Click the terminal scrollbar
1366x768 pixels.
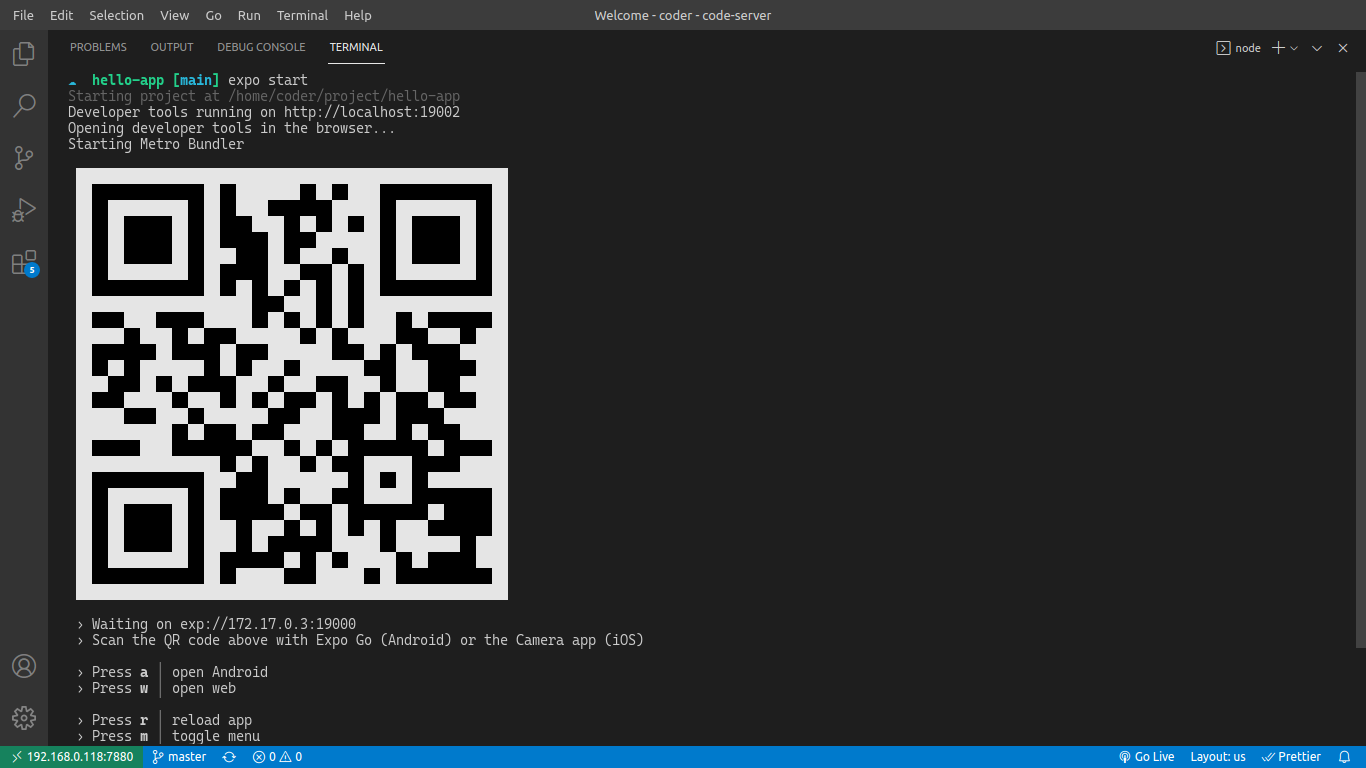click(x=1359, y=359)
